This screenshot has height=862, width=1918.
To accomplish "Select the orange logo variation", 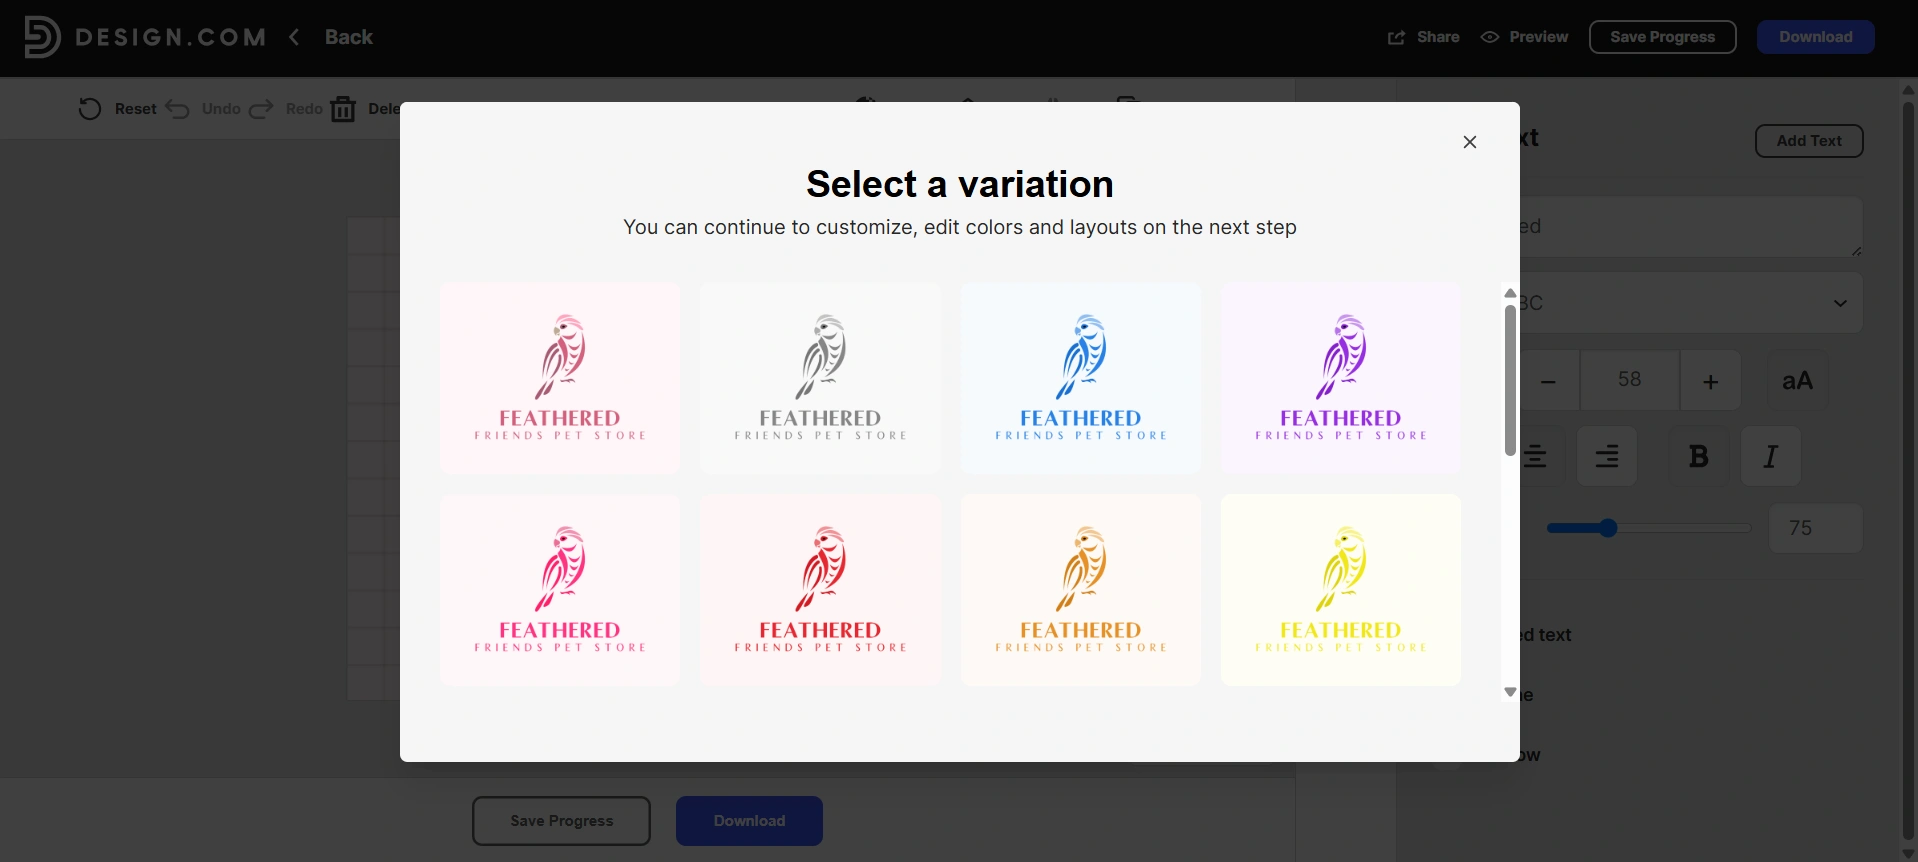I will pos(1081,590).
